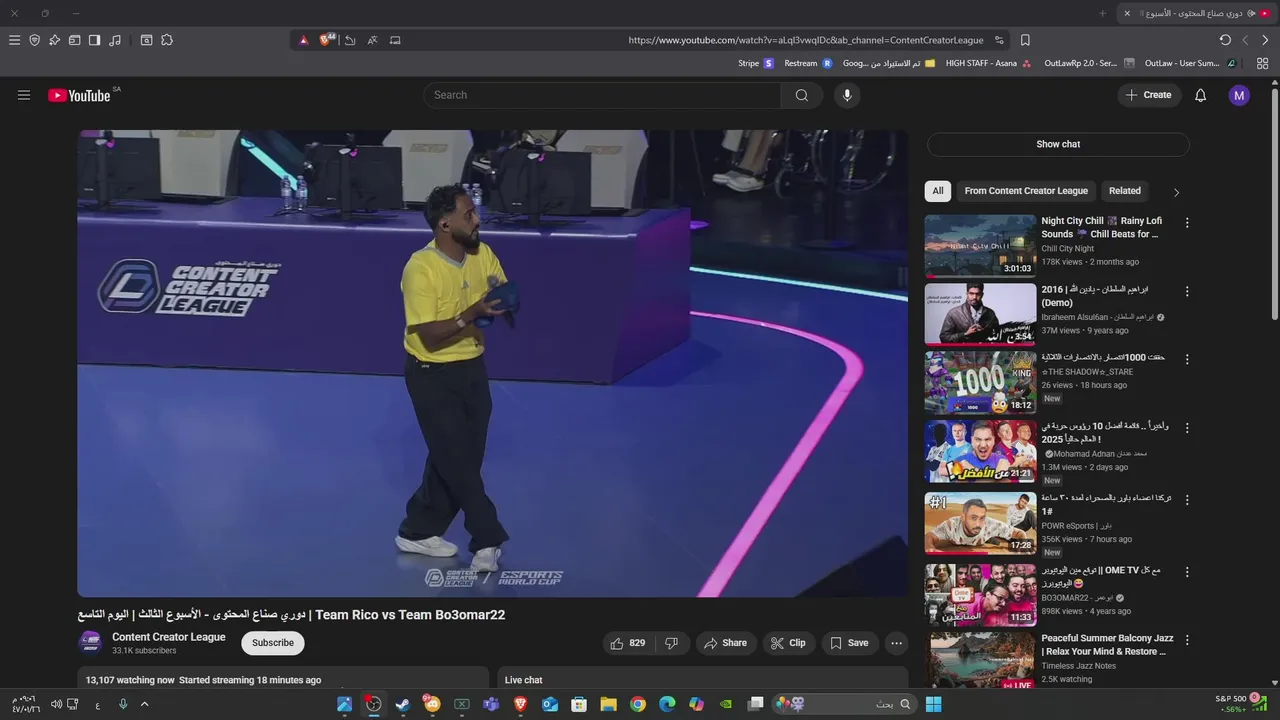The height and width of the screenshot is (720, 1280).
Task: Save the video to a playlist
Action: (x=849, y=643)
